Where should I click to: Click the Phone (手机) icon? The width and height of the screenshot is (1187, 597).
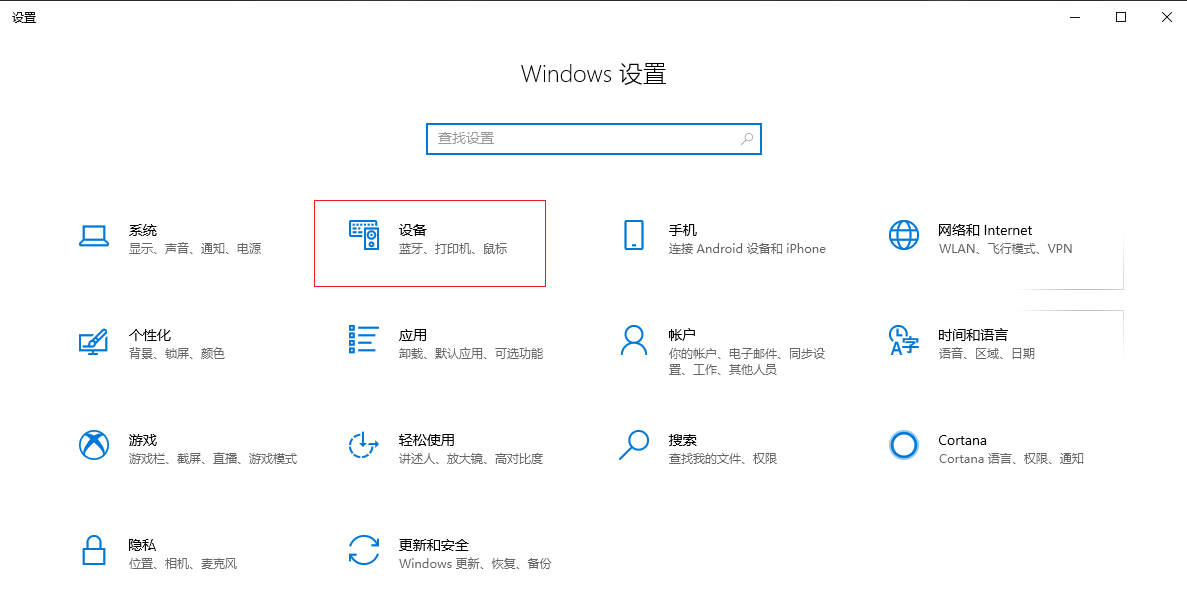tap(633, 236)
